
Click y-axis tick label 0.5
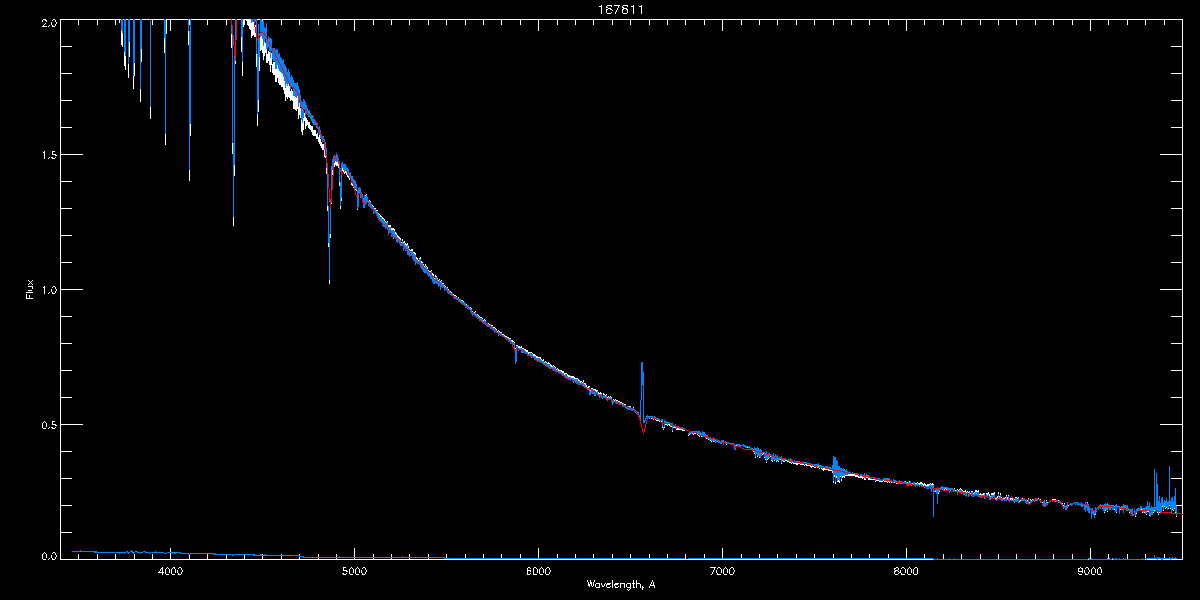coord(47,423)
